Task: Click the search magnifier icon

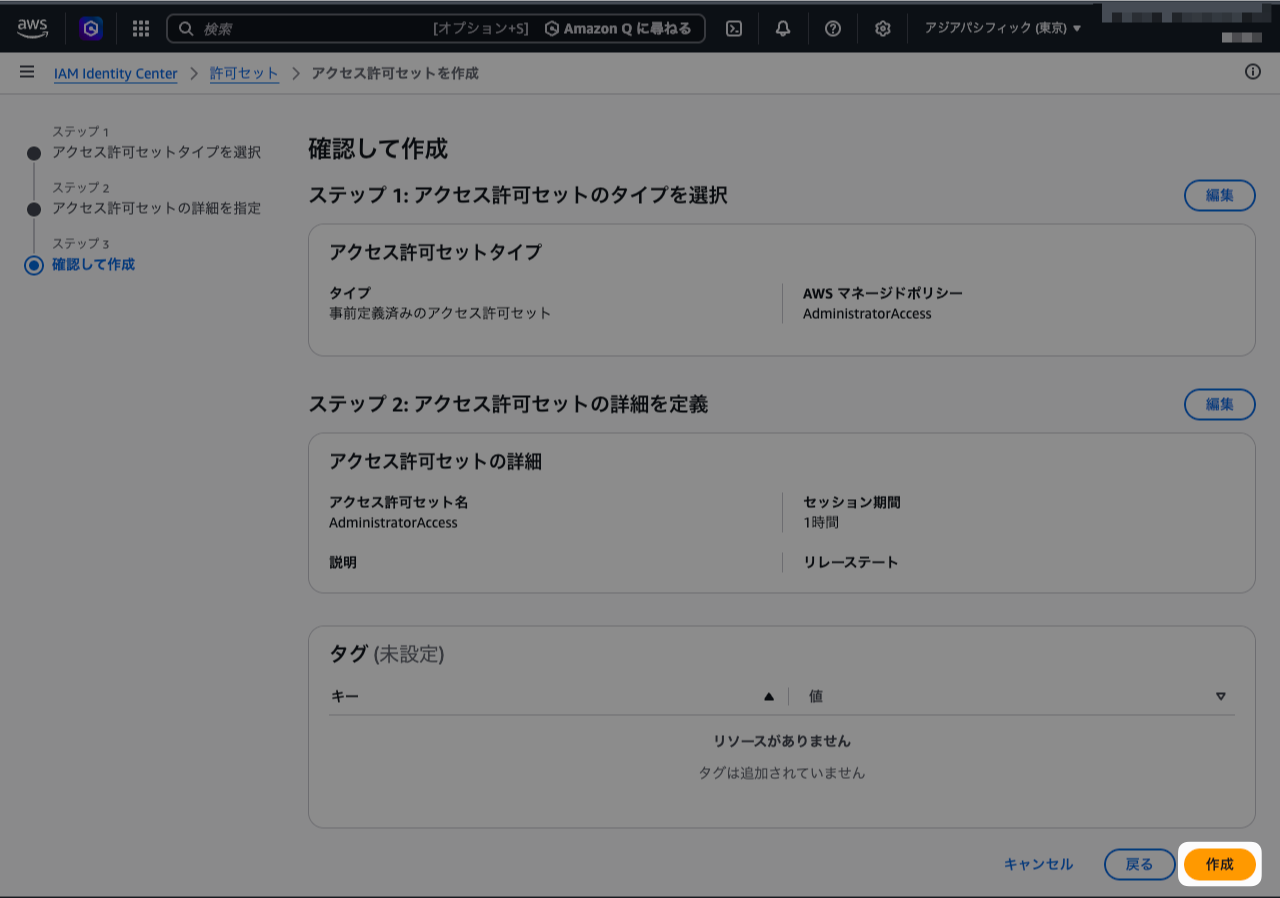Action: tap(185, 29)
